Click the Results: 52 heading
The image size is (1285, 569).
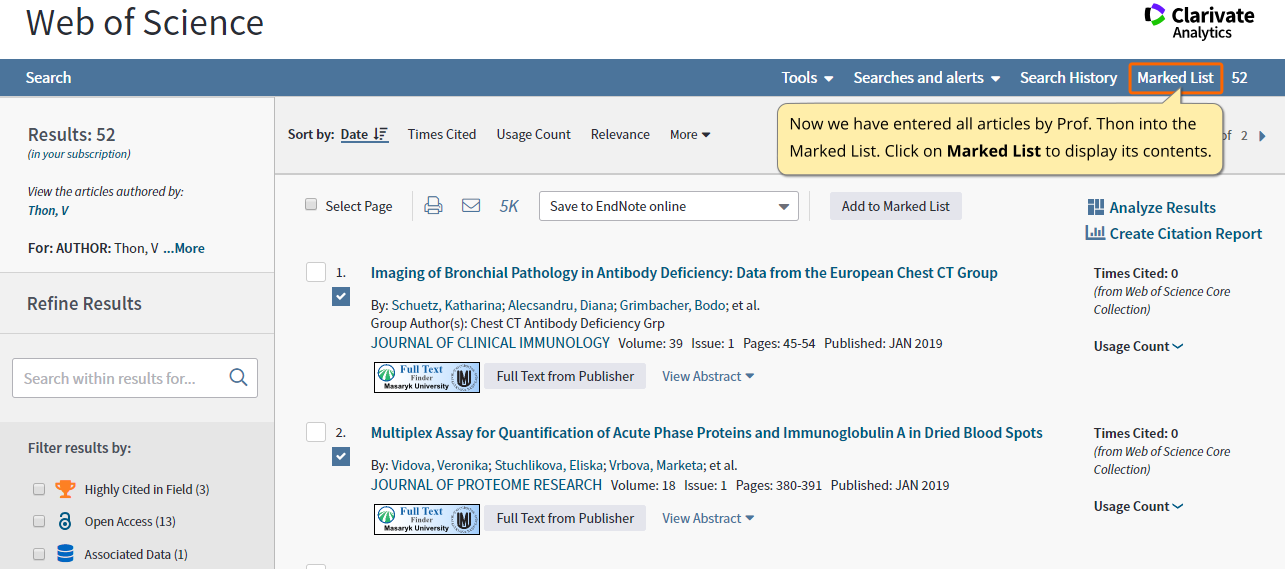[x=71, y=134]
